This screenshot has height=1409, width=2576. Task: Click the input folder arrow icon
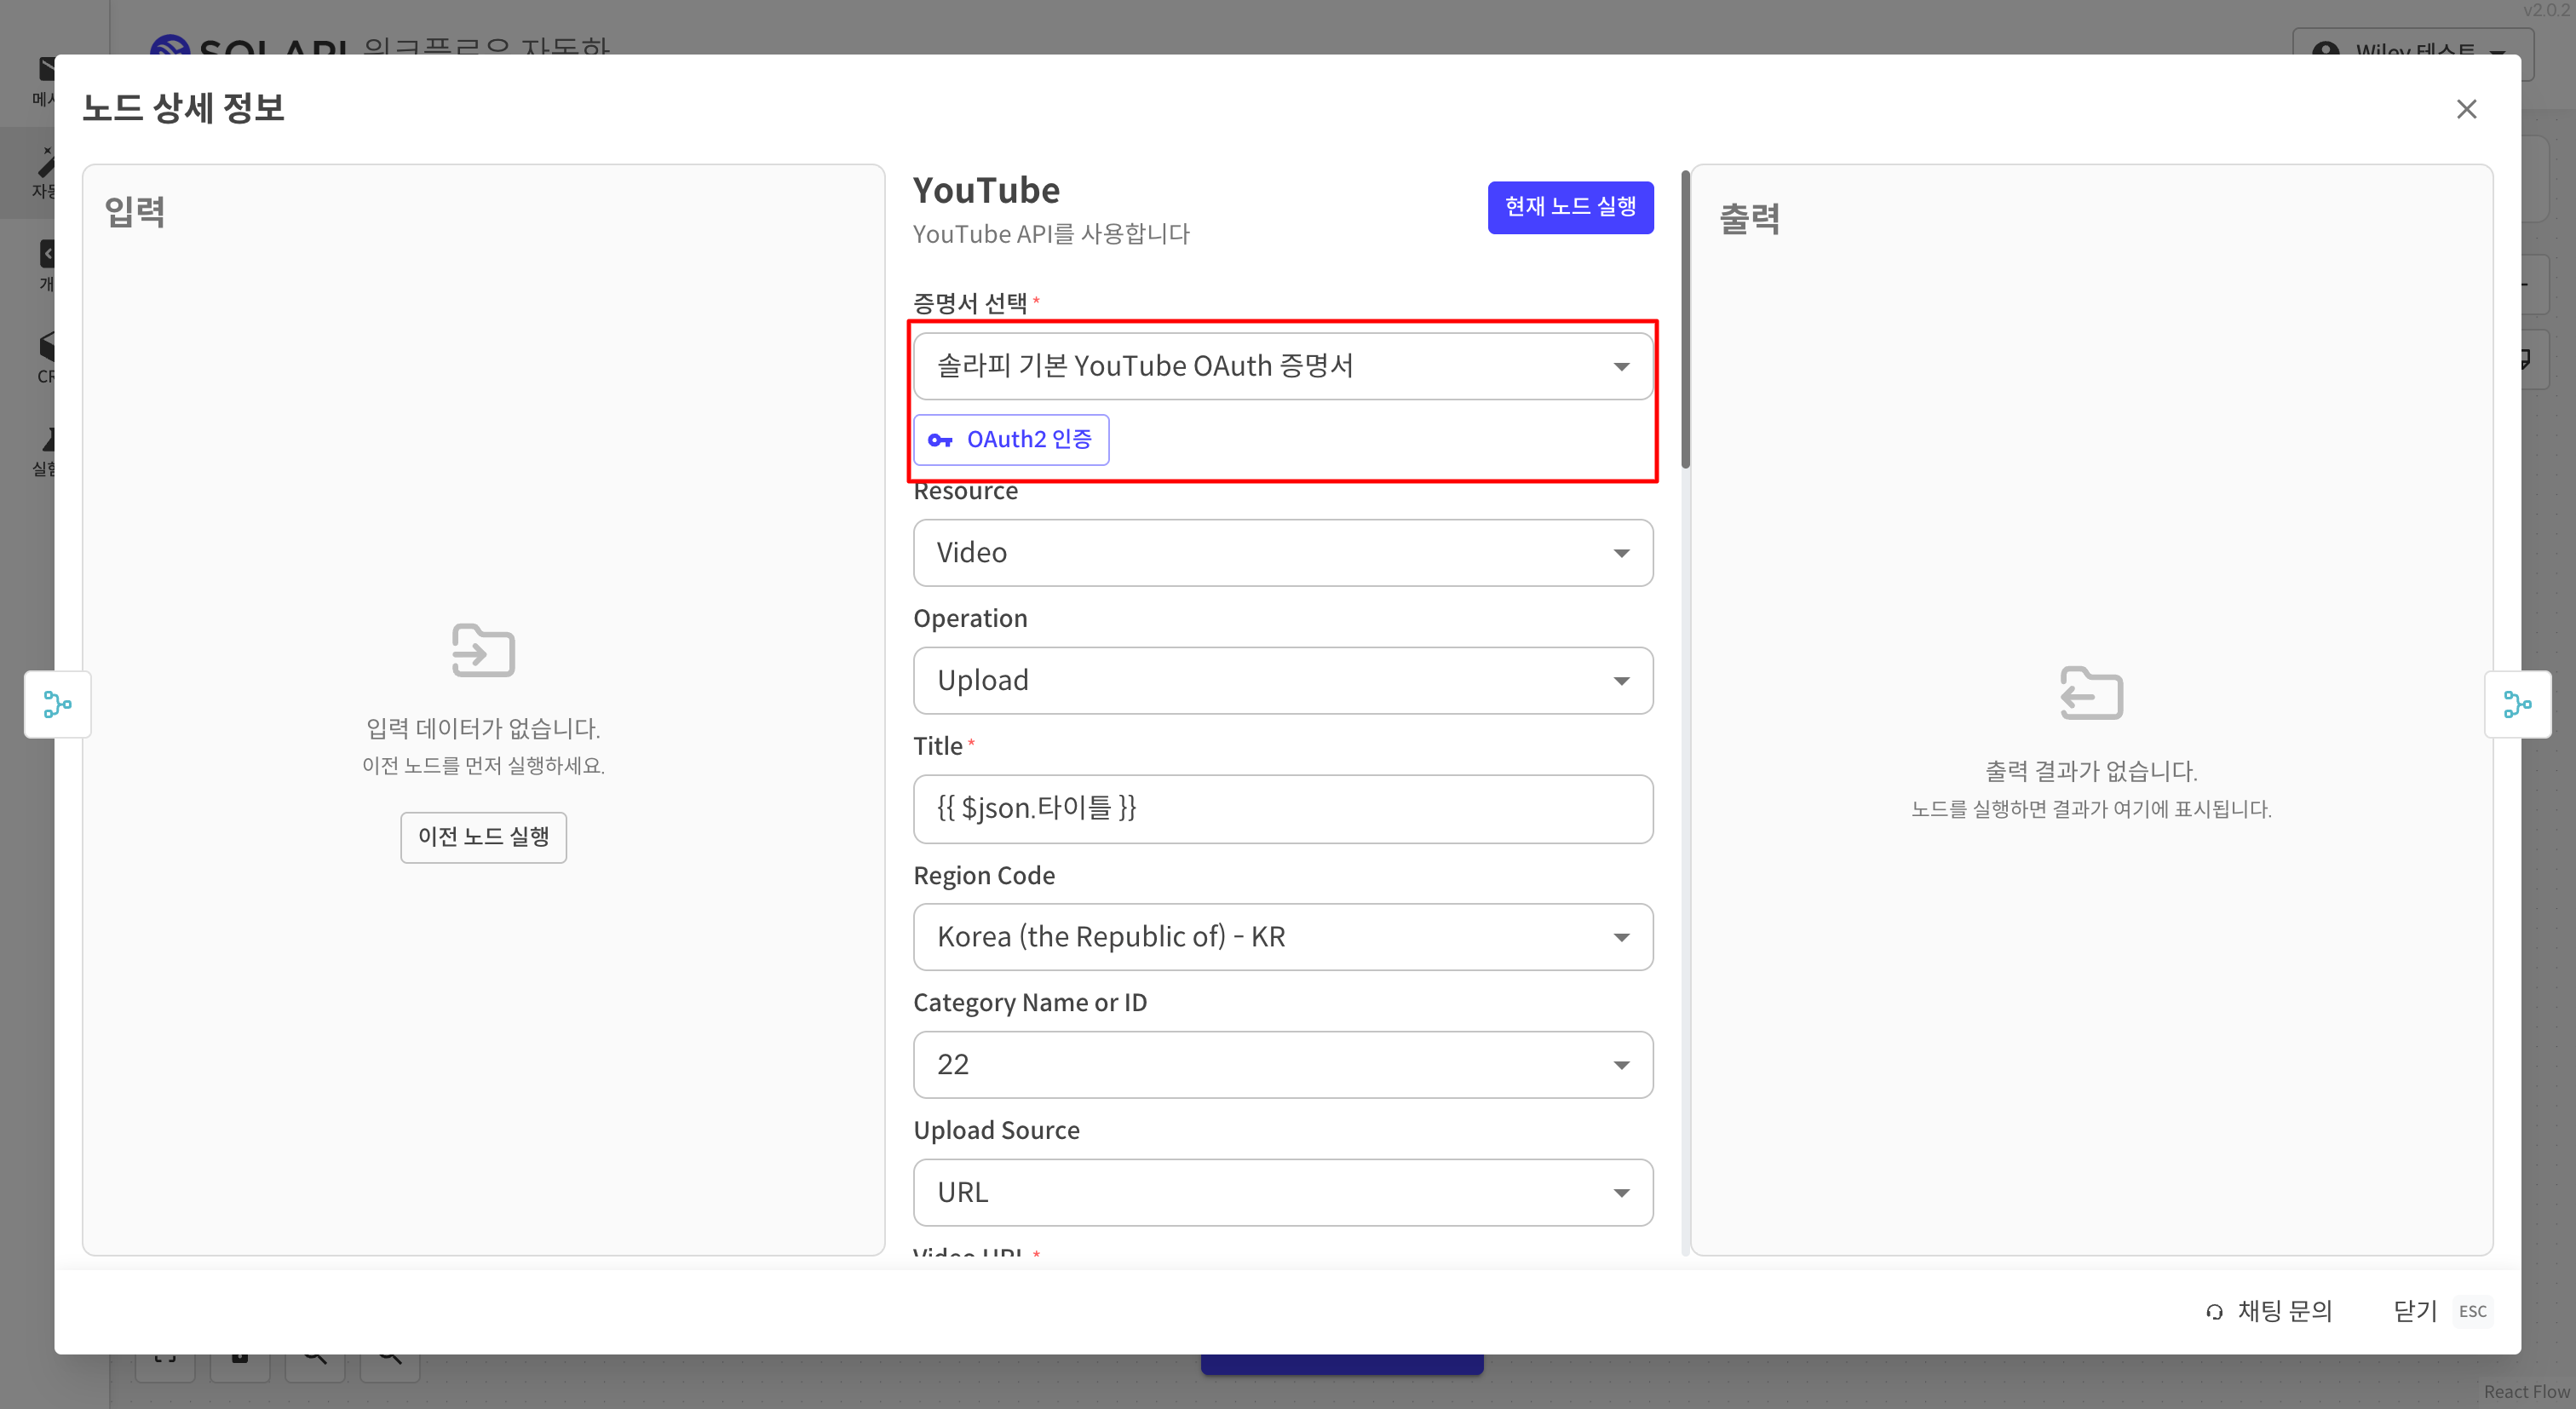click(483, 650)
